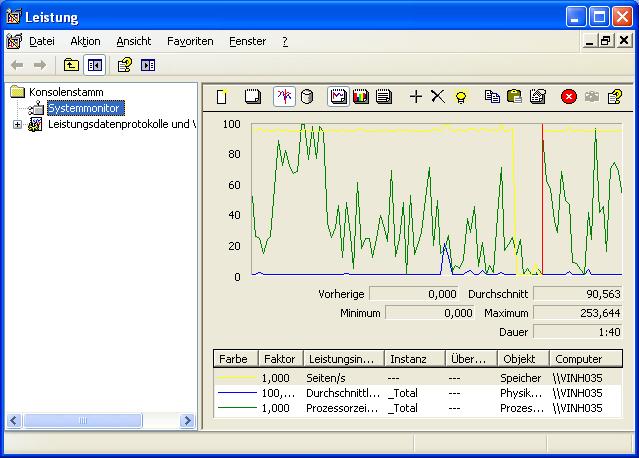The image size is (639, 458).
Task: Click the Objekt column header
Action: coord(518,359)
